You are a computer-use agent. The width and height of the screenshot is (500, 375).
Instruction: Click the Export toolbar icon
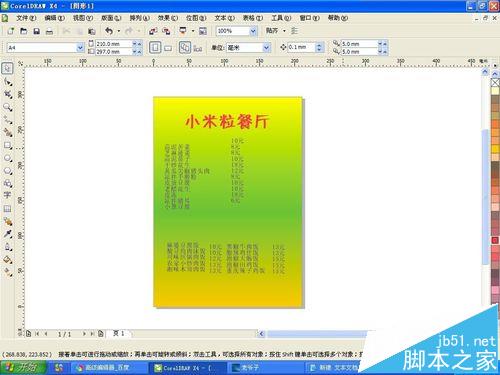pos(166,31)
